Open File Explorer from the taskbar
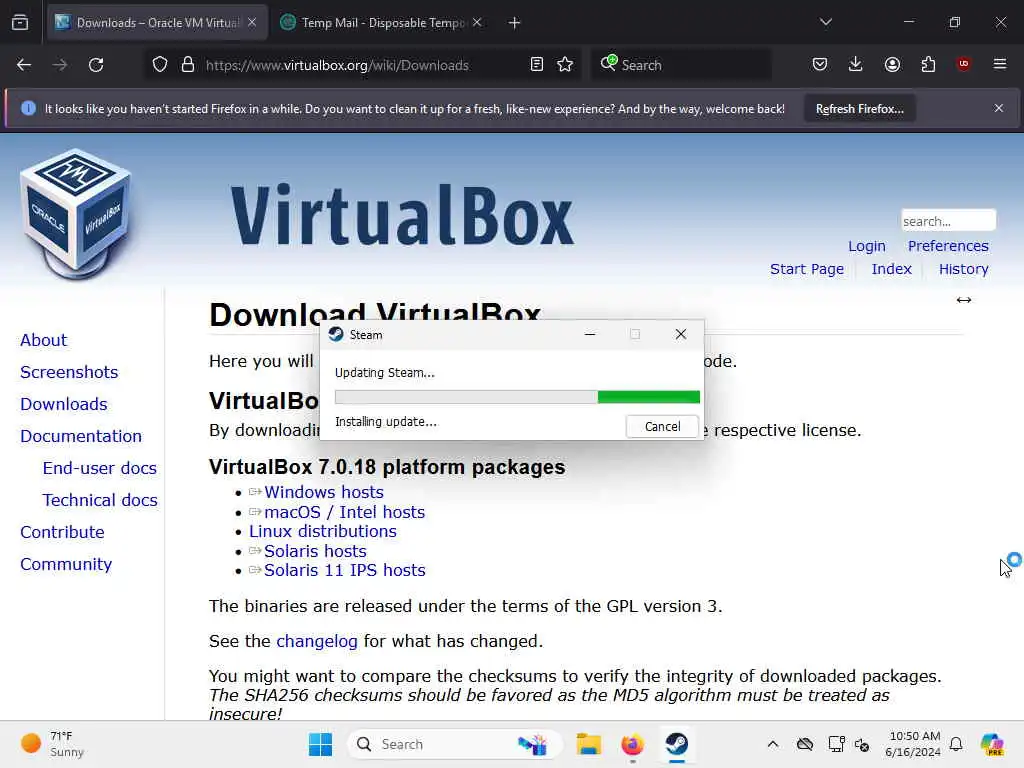The image size is (1024, 768). pyautogui.click(x=588, y=744)
